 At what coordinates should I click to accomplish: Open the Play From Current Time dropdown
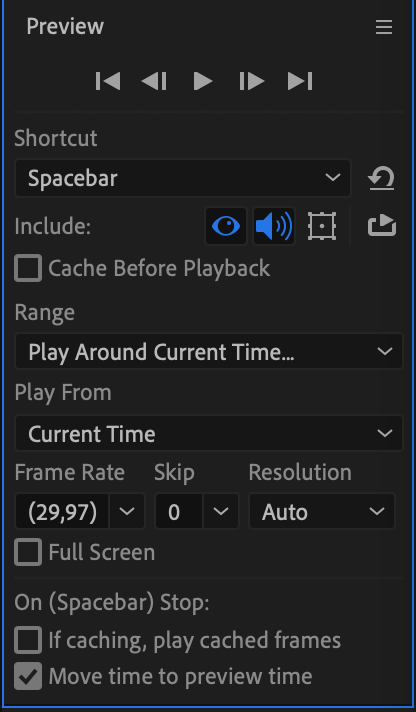pyautogui.click(x=209, y=434)
